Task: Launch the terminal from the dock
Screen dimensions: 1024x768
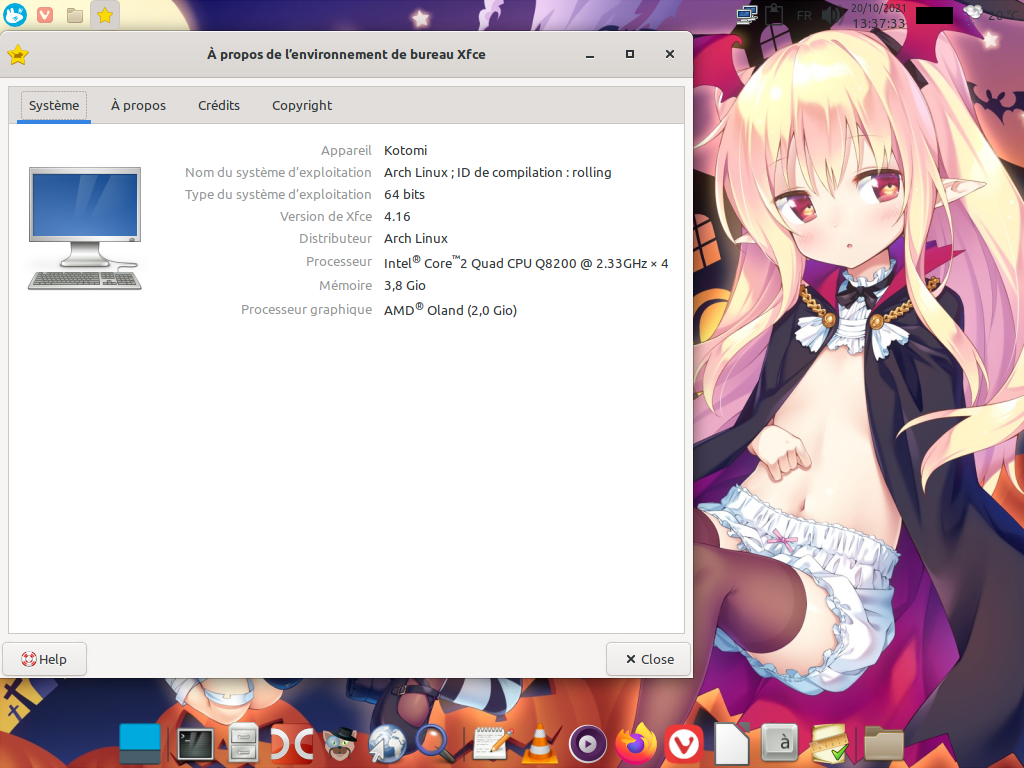Action: (195, 744)
